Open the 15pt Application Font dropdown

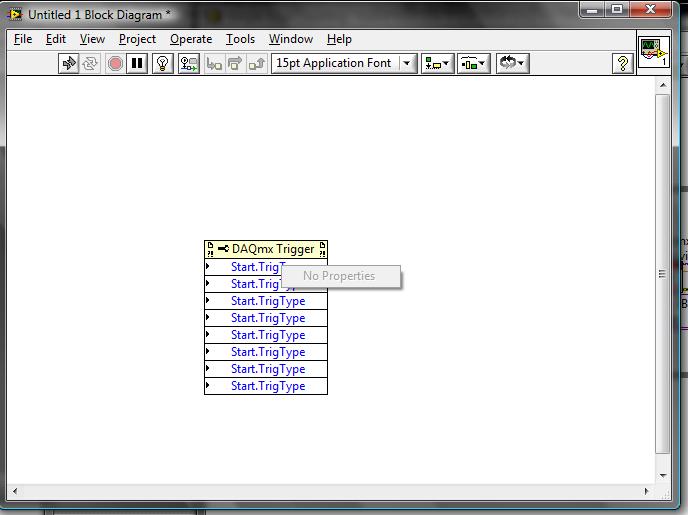(x=344, y=64)
